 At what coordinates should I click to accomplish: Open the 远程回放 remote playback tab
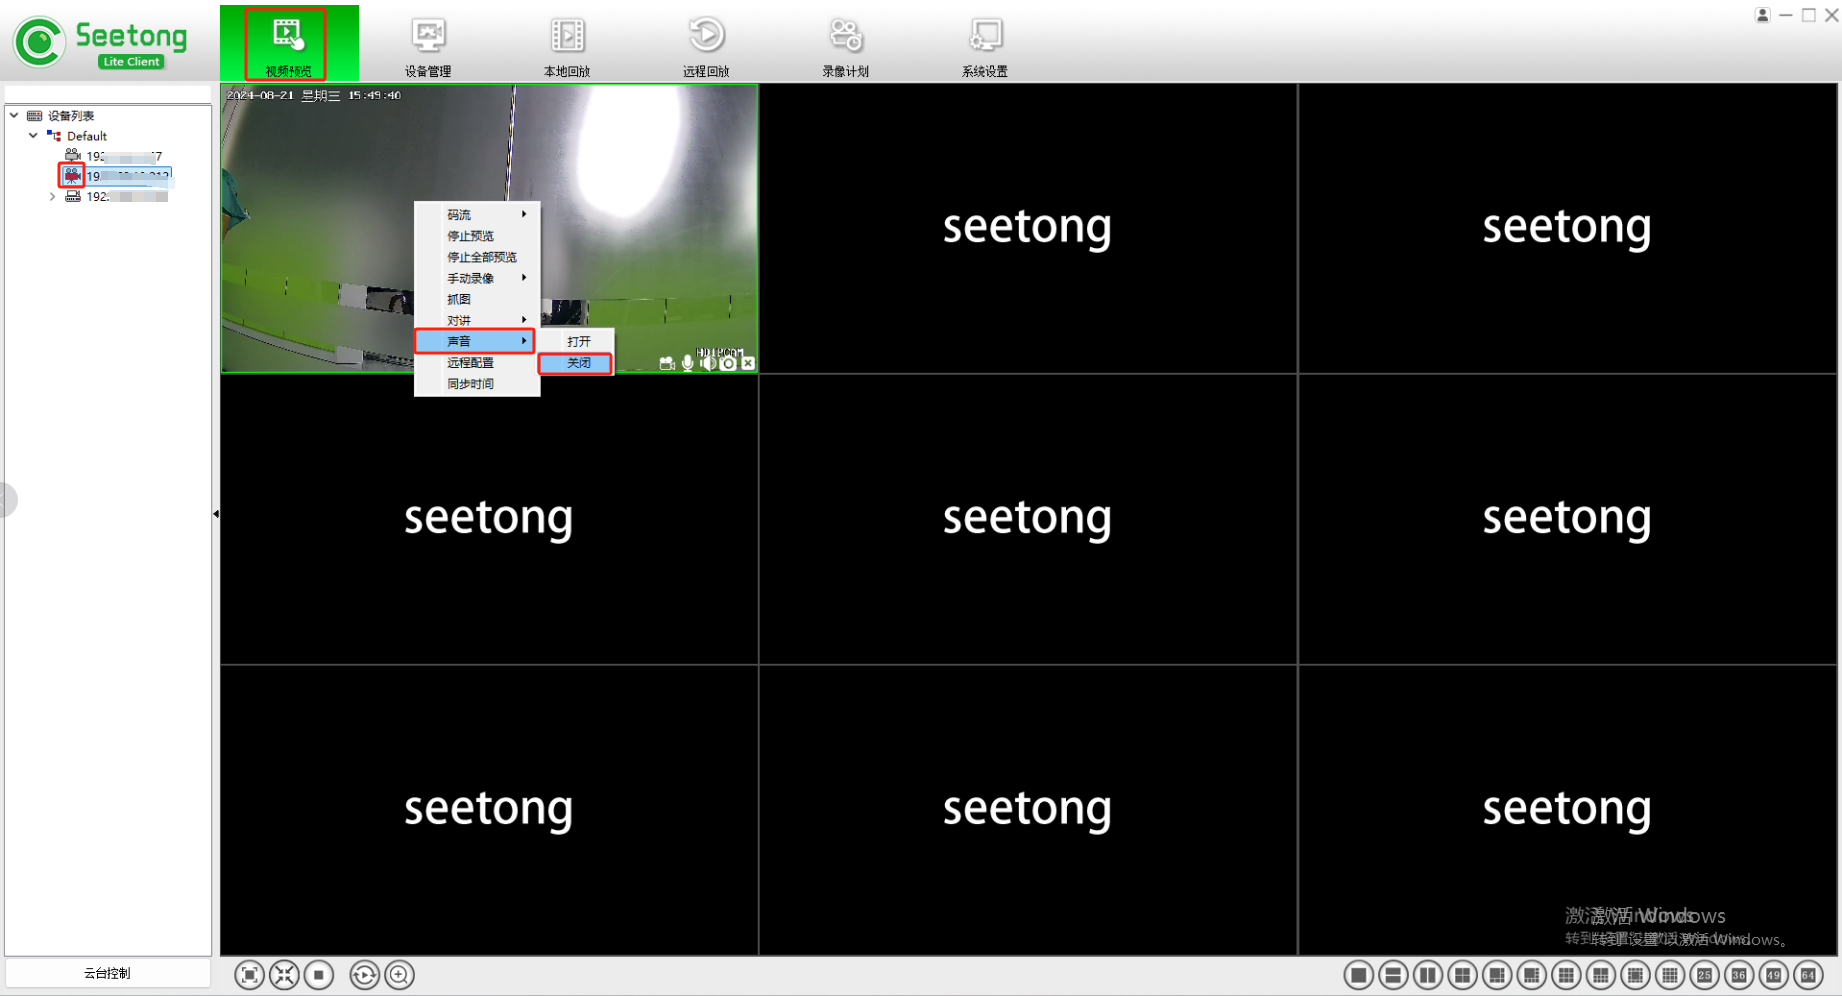(x=706, y=45)
